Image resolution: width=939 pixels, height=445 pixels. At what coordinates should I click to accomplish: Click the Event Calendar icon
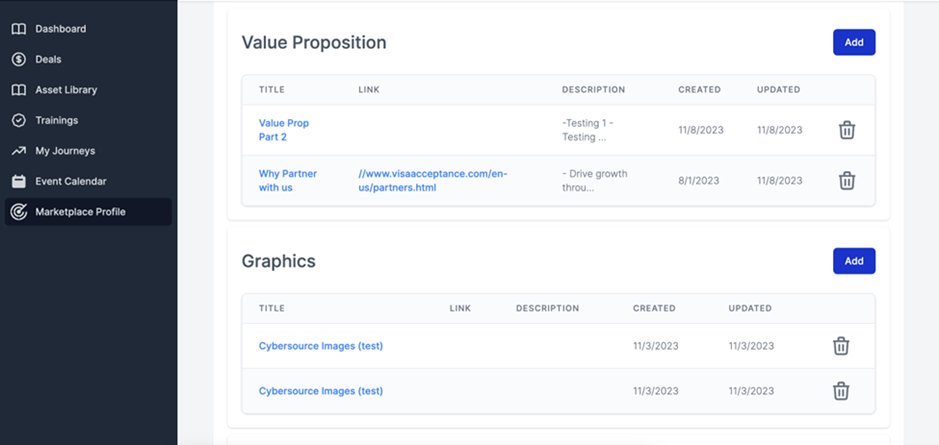point(19,181)
